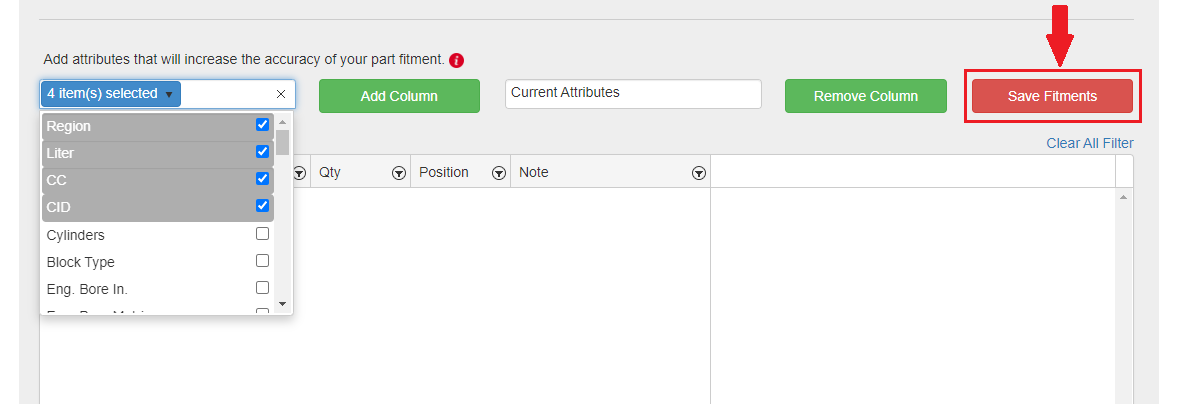The image size is (1180, 404).
Task: Click the red info icon beside fitment text
Action: [457, 61]
